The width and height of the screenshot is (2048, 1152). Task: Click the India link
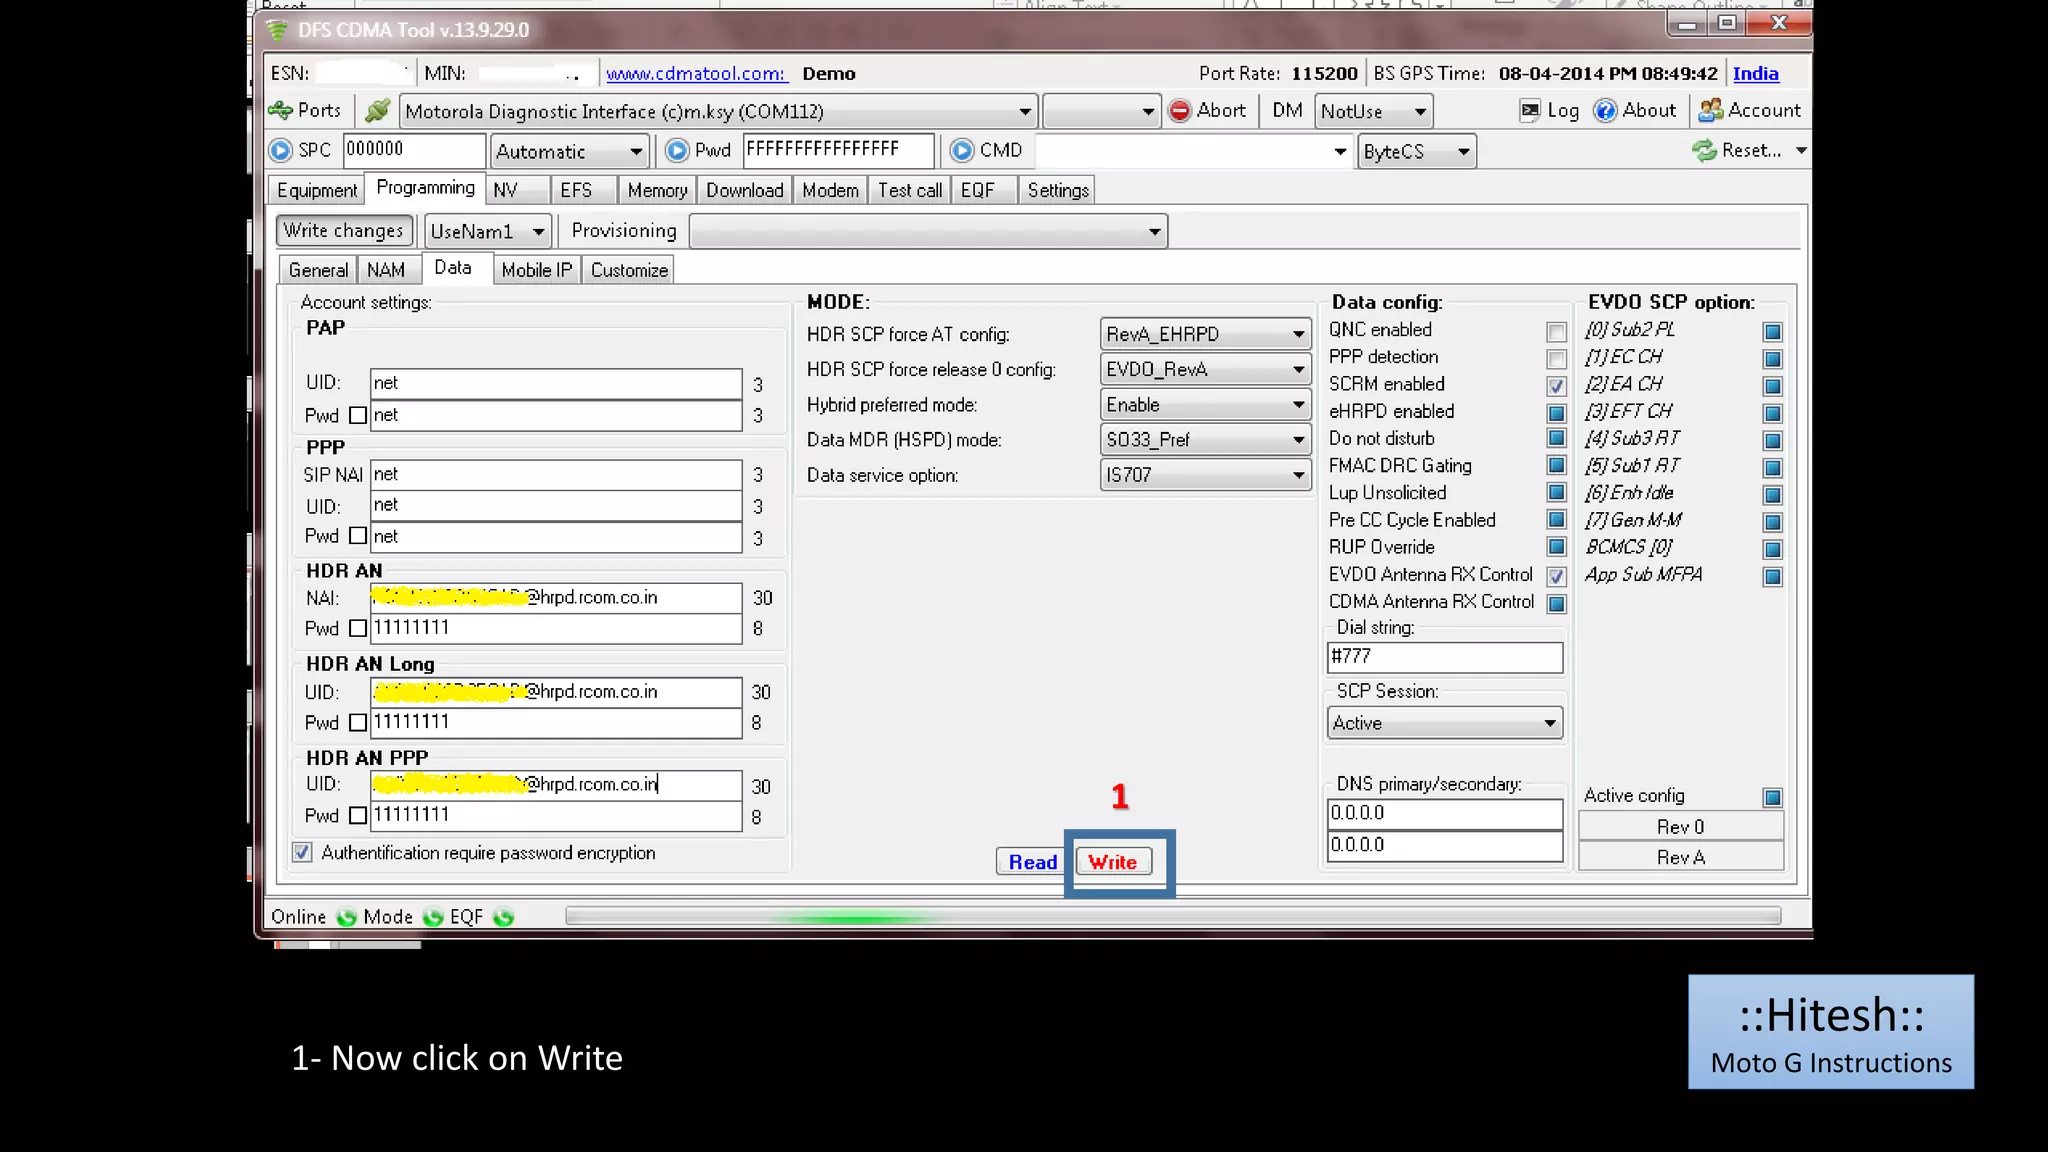1755,74
